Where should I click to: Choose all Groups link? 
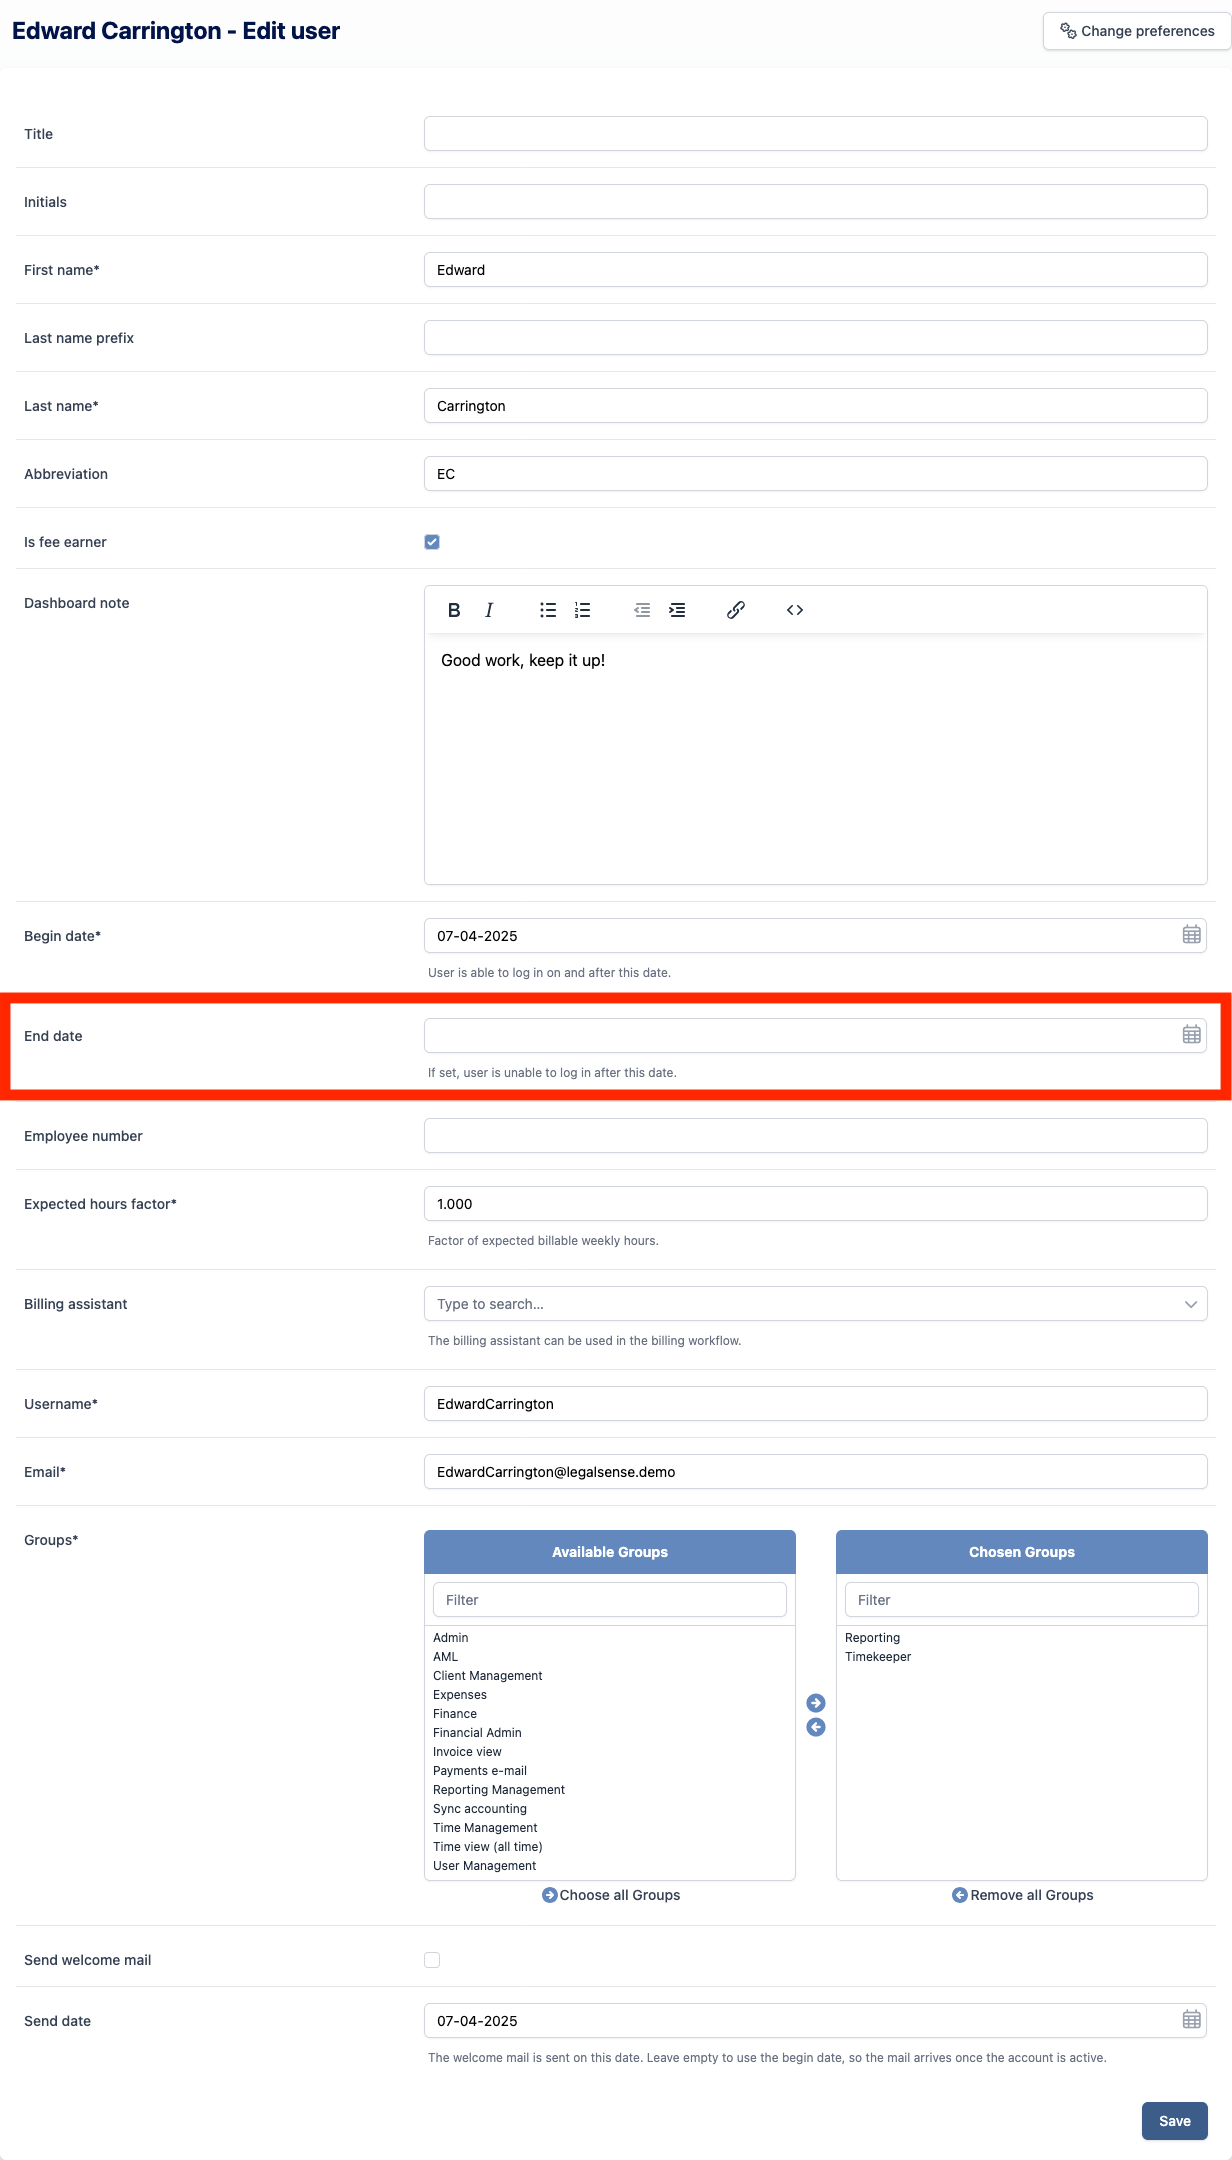pos(611,1895)
